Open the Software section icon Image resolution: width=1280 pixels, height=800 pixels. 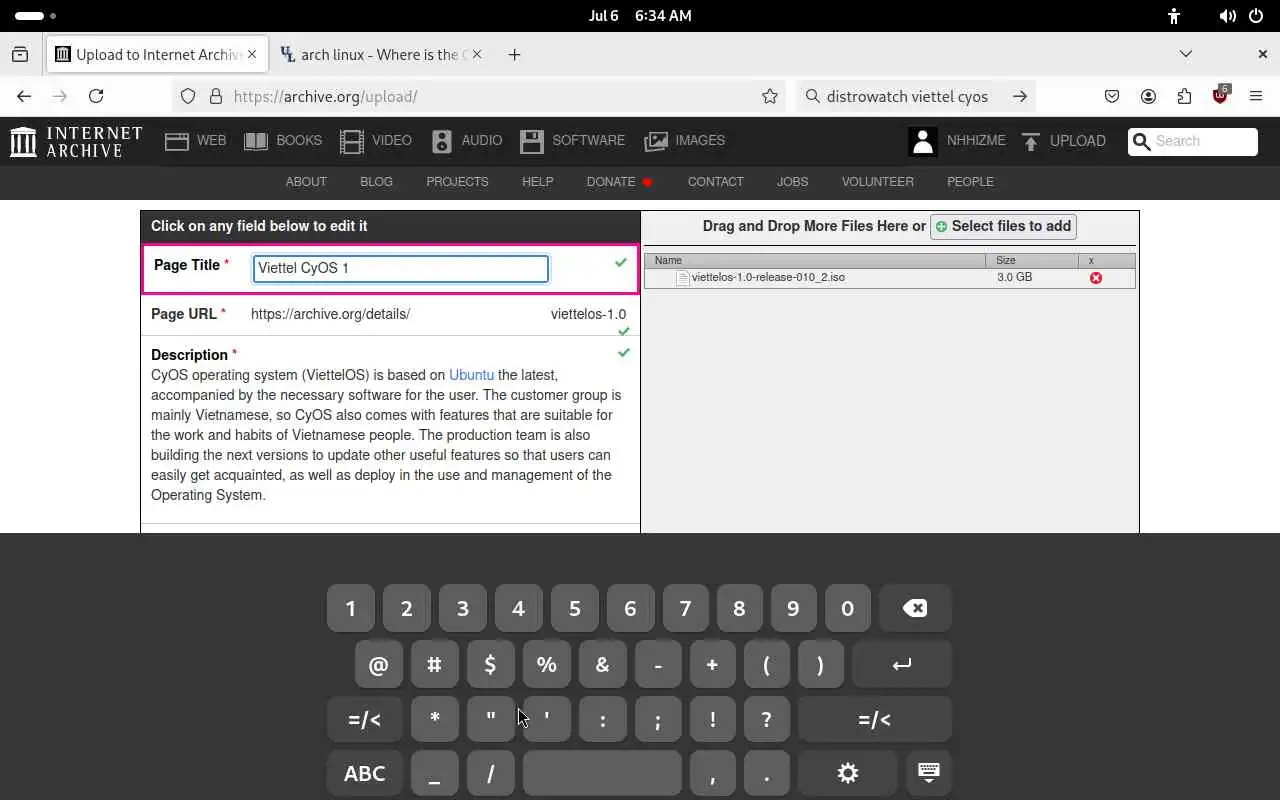pyautogui.click(x=532, y=141)
